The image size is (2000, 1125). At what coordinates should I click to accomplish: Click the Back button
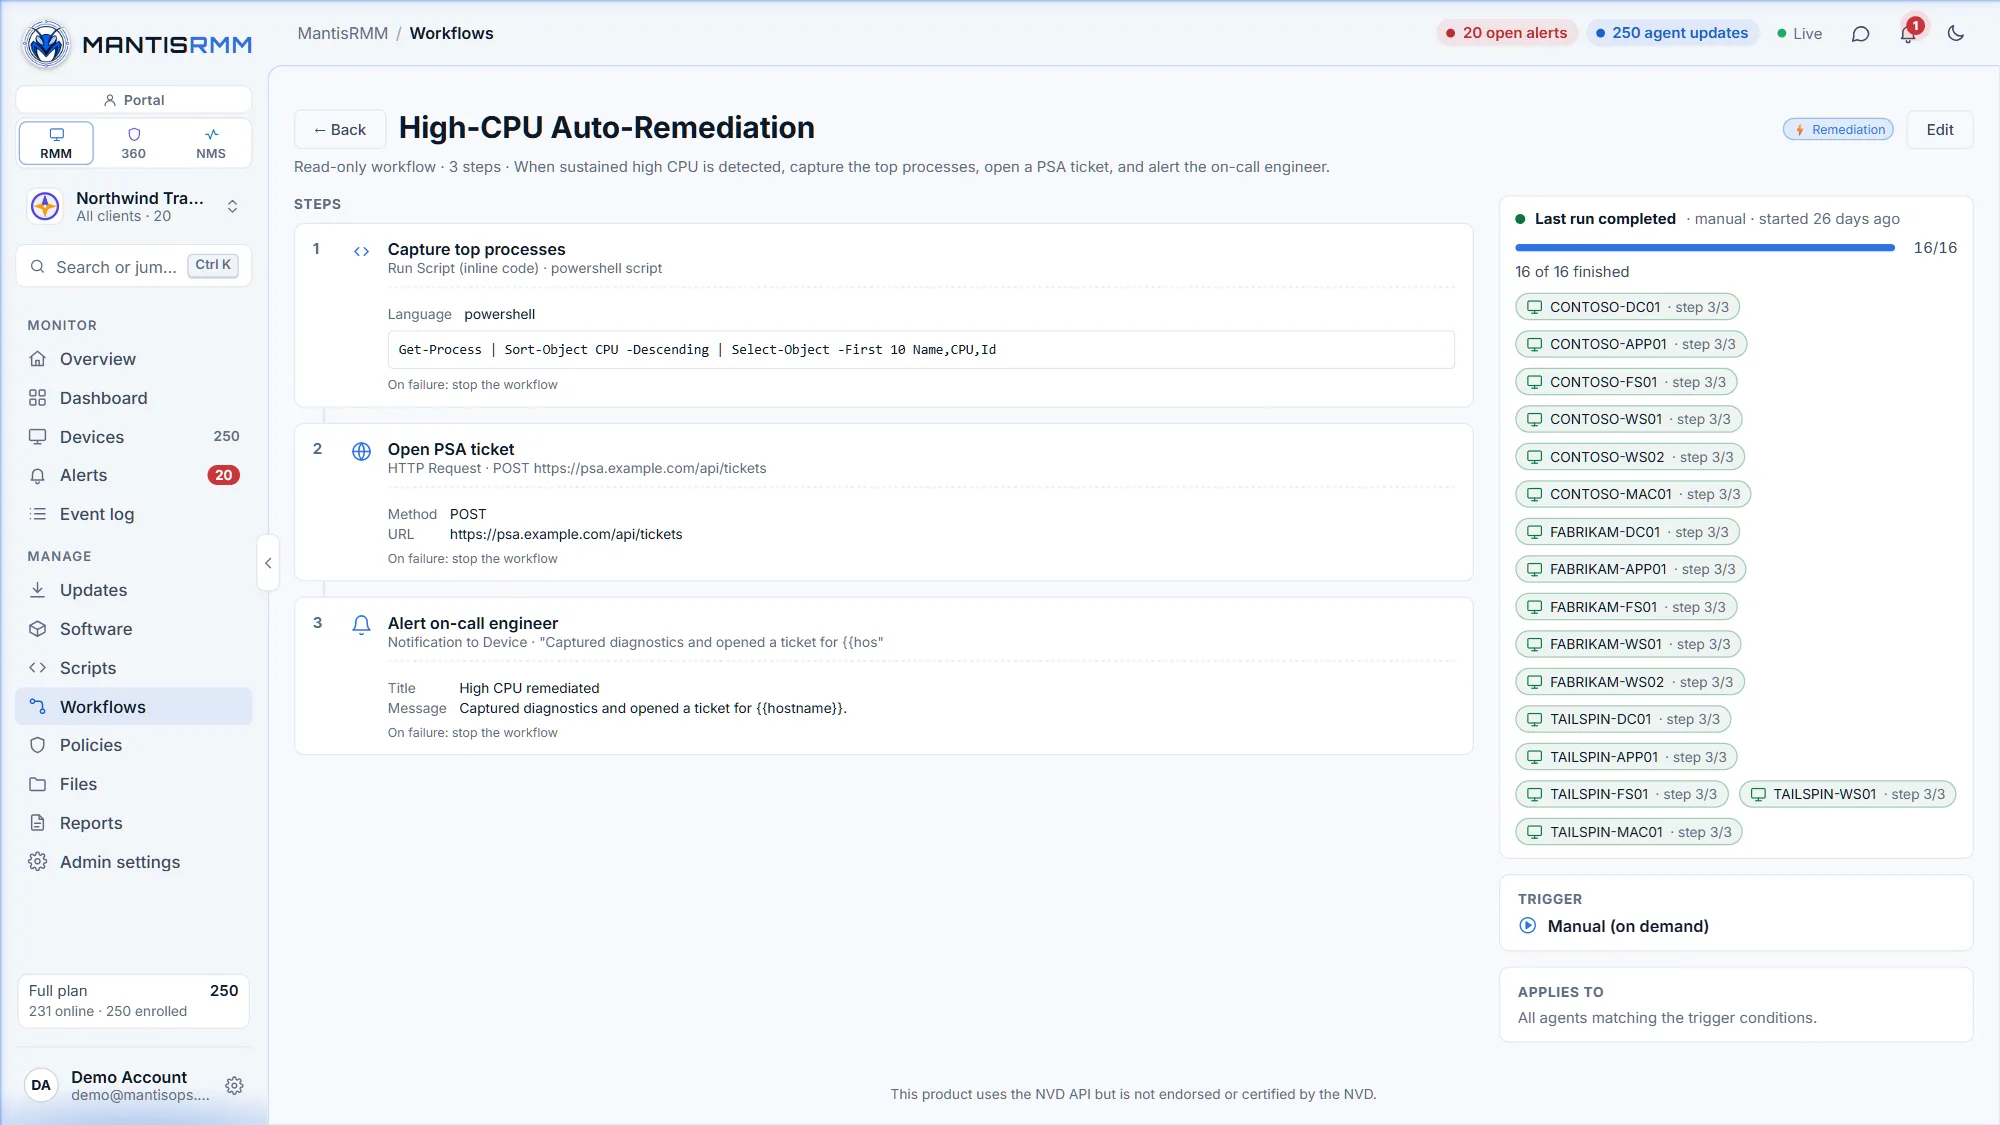340,130
